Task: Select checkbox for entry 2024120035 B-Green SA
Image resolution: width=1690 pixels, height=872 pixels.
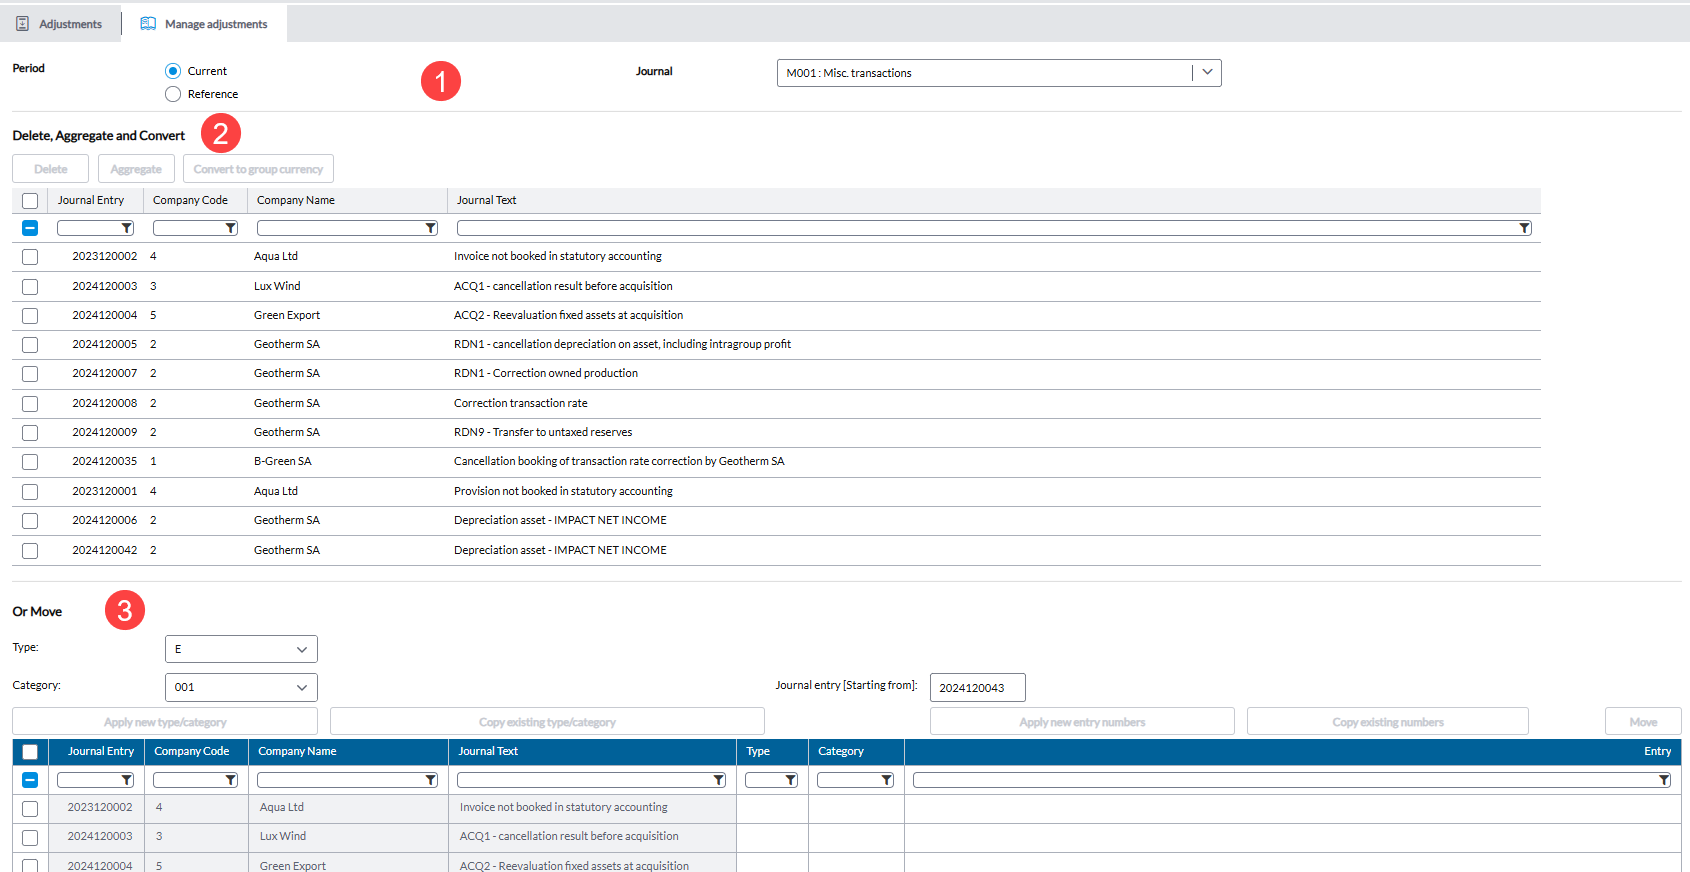Action: click(30, 462)
